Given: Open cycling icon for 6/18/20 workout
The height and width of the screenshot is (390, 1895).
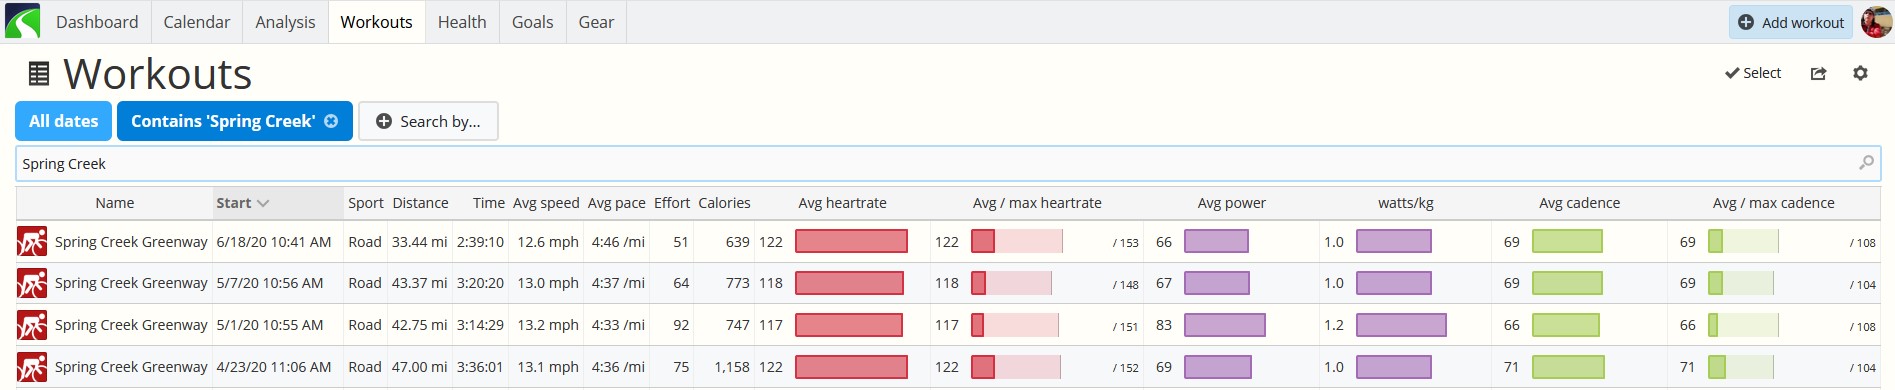Looking at the screenshot, I should click(x=32, y=242).
